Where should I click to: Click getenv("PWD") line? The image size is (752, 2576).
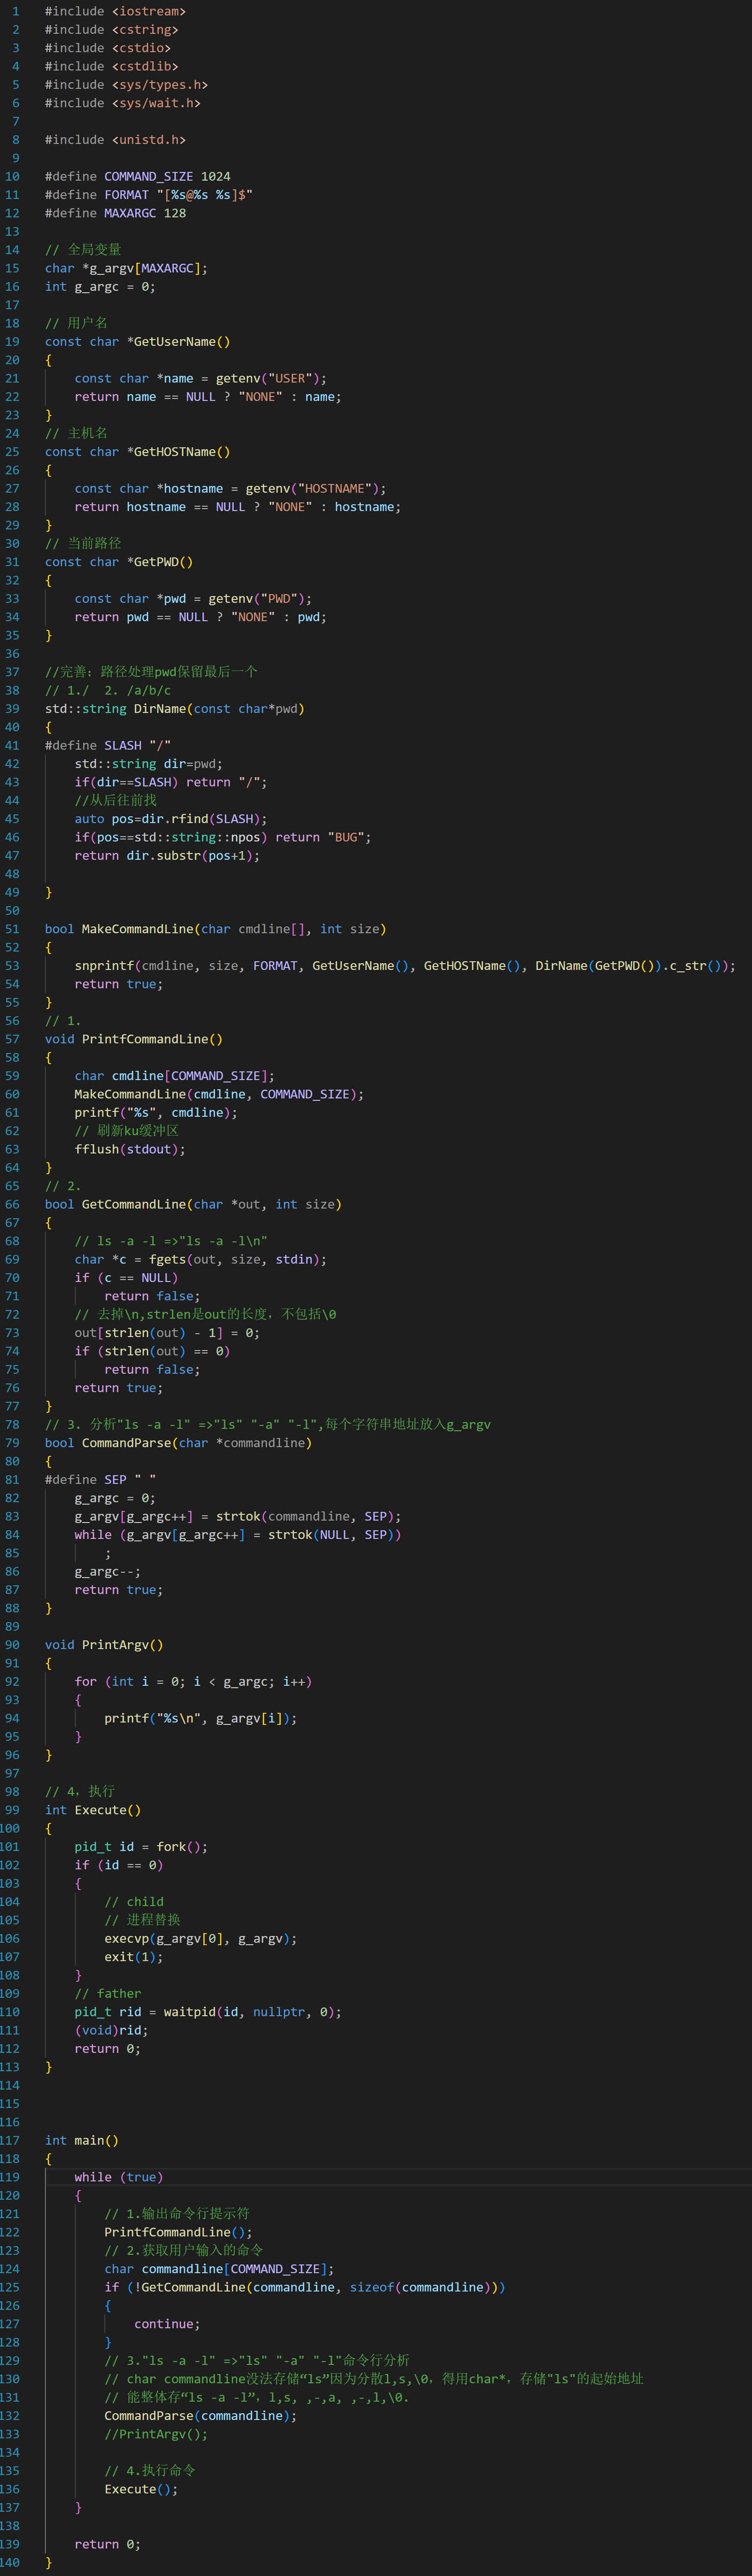pos(193,599)
